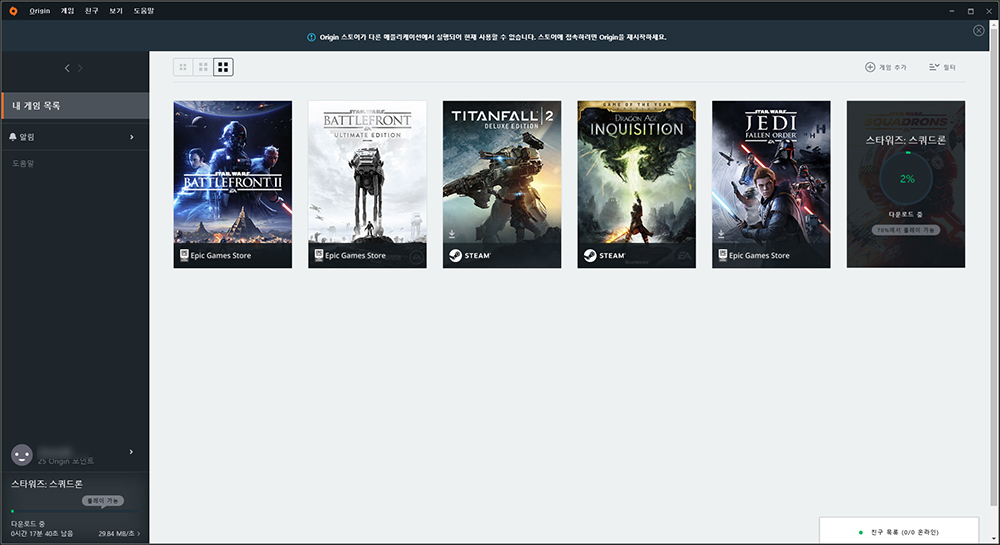This screenshot has height=545, width=1000.
Task: Switch to medium tile view
Action: [x=203, y=67]
